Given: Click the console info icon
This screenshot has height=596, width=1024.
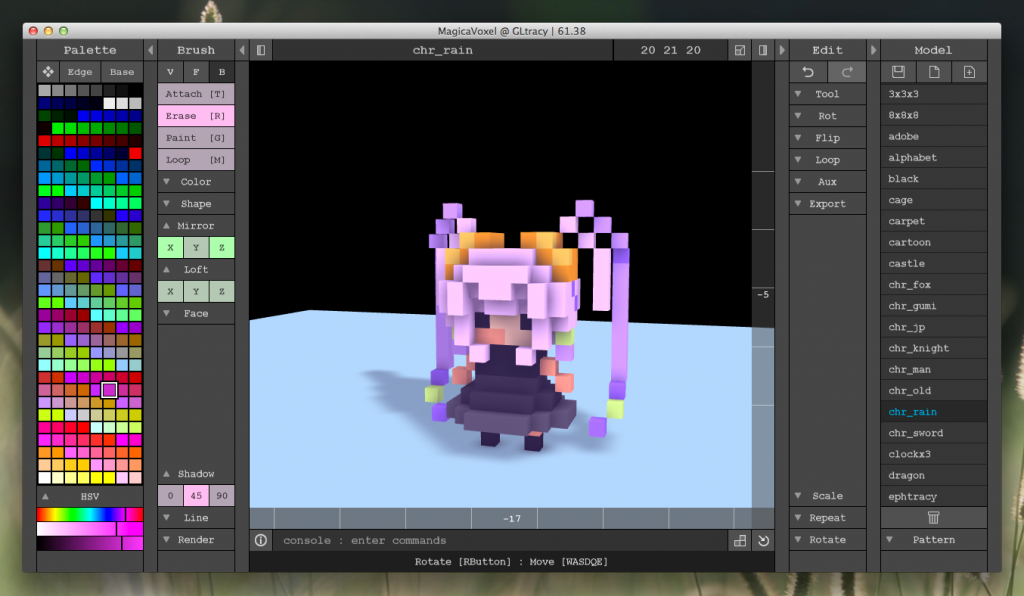Looking at the screenshot, I should [x=260, y=540].
